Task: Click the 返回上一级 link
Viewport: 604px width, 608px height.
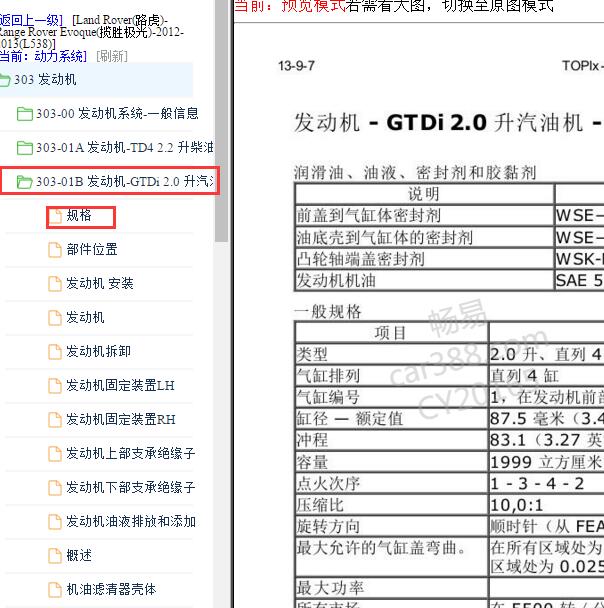Action: [x=31, y=20]
